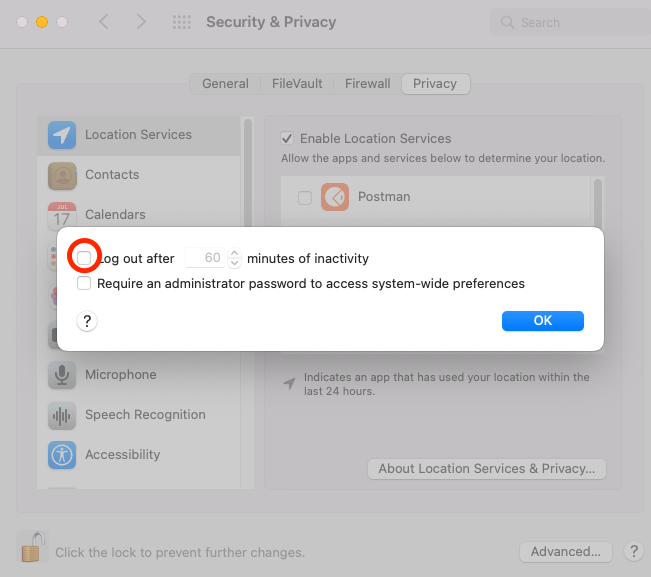Click the Search field in title bar
This screenshot has height=577, width=651.
pyautogui.click(x=565, y=22)
